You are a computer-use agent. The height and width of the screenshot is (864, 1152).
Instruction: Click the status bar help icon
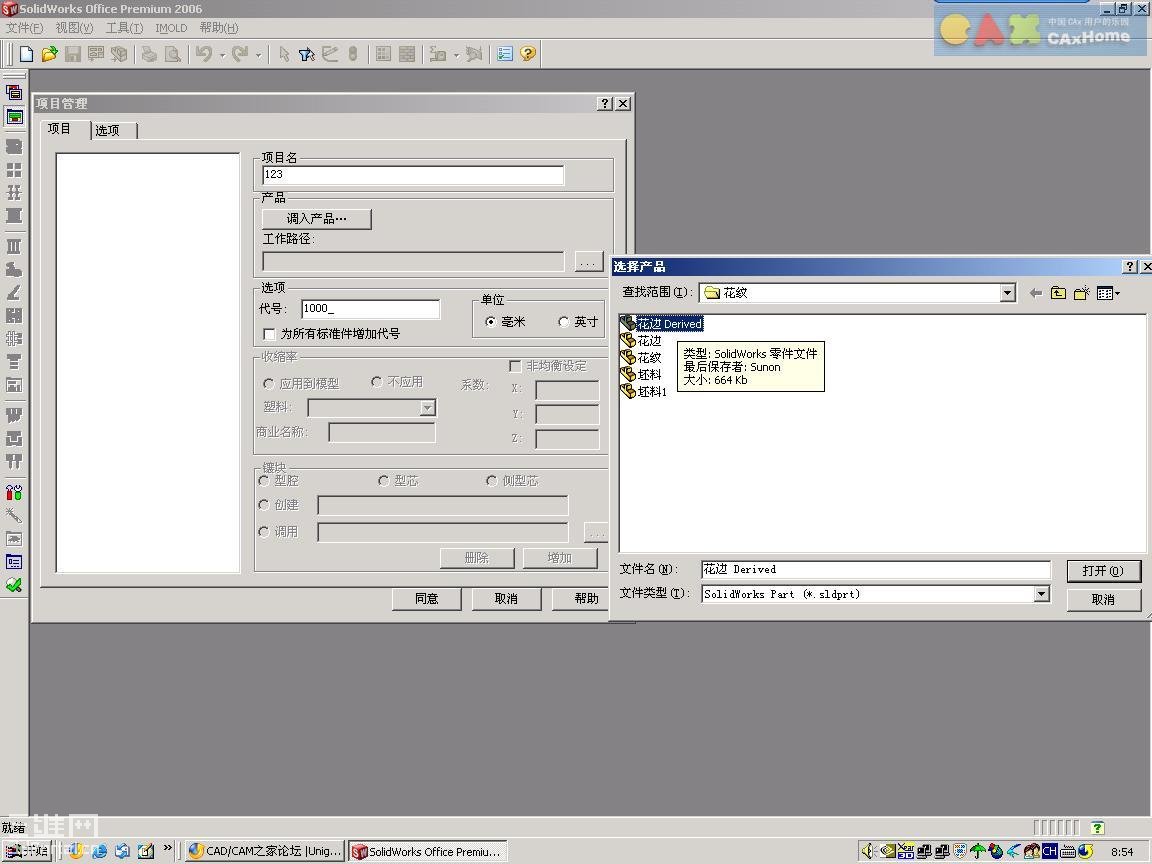1098,827
